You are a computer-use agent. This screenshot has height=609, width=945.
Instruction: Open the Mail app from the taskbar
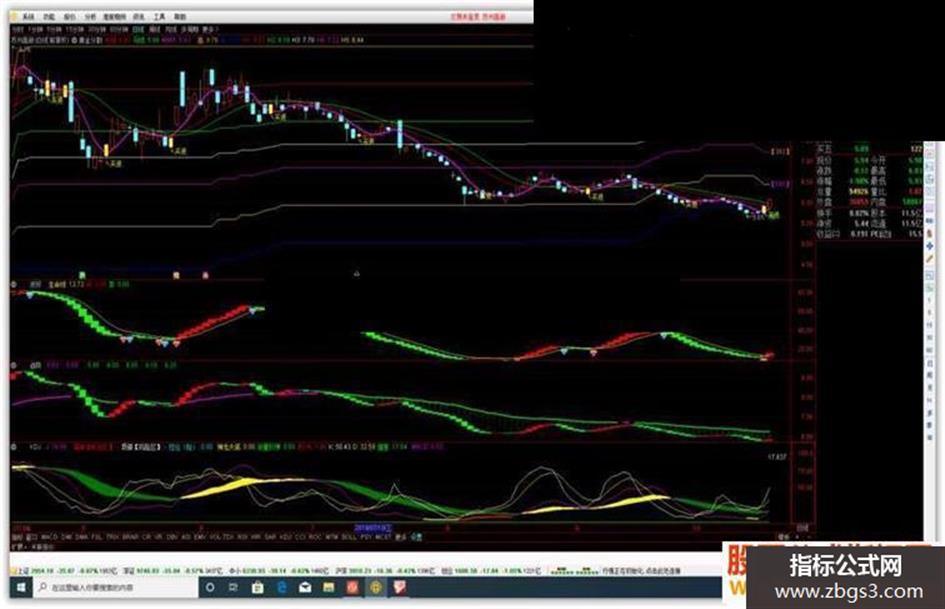(x=305, y=587)
